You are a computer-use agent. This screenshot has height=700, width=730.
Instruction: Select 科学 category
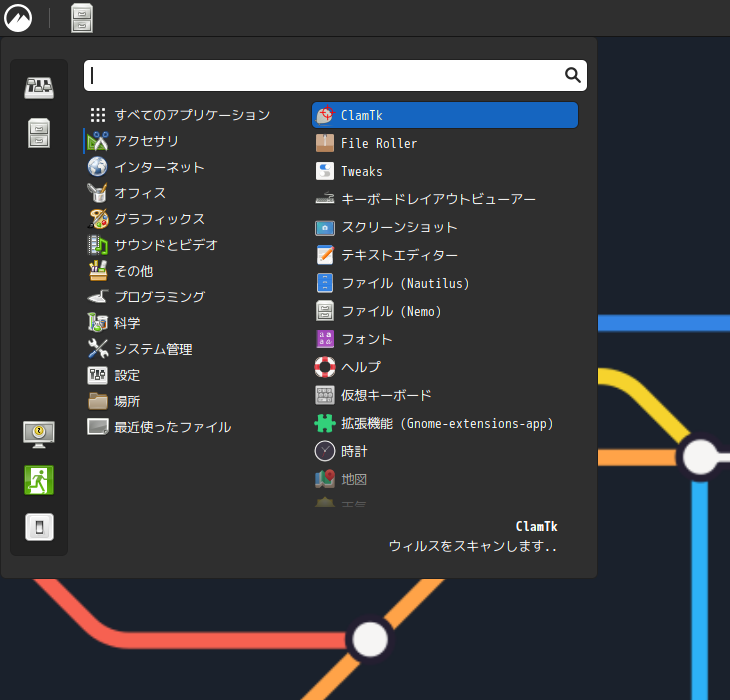click(x=193, y=323)
